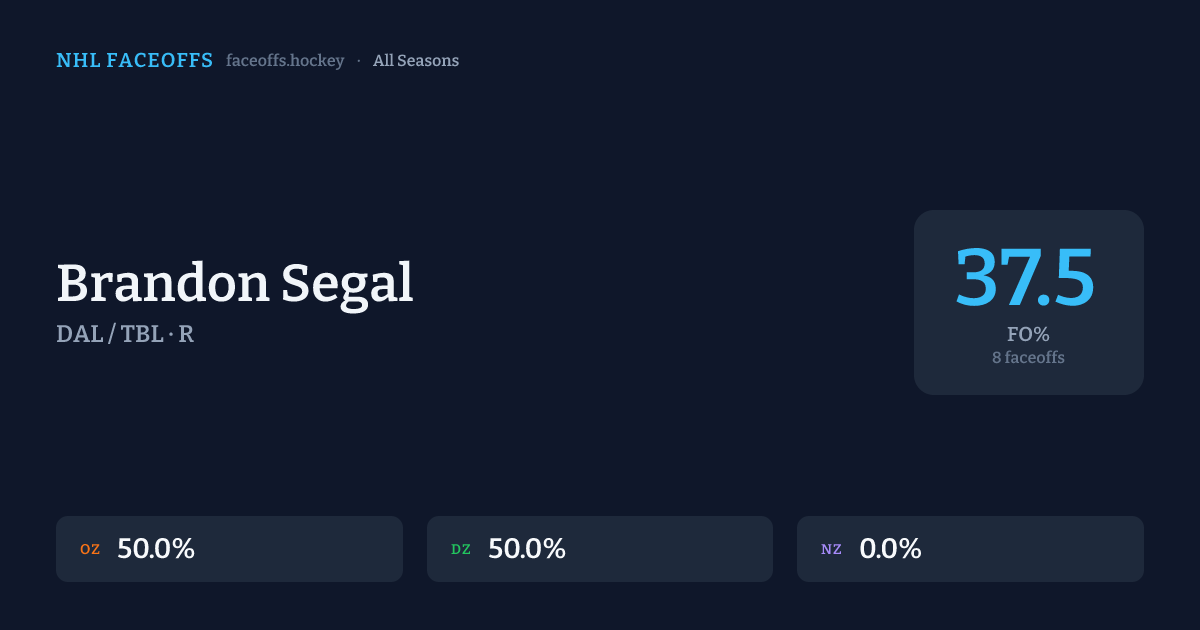Click the purple NZ zone label
The height and width of the screenshot is (630, 1200).
(832, 549)
